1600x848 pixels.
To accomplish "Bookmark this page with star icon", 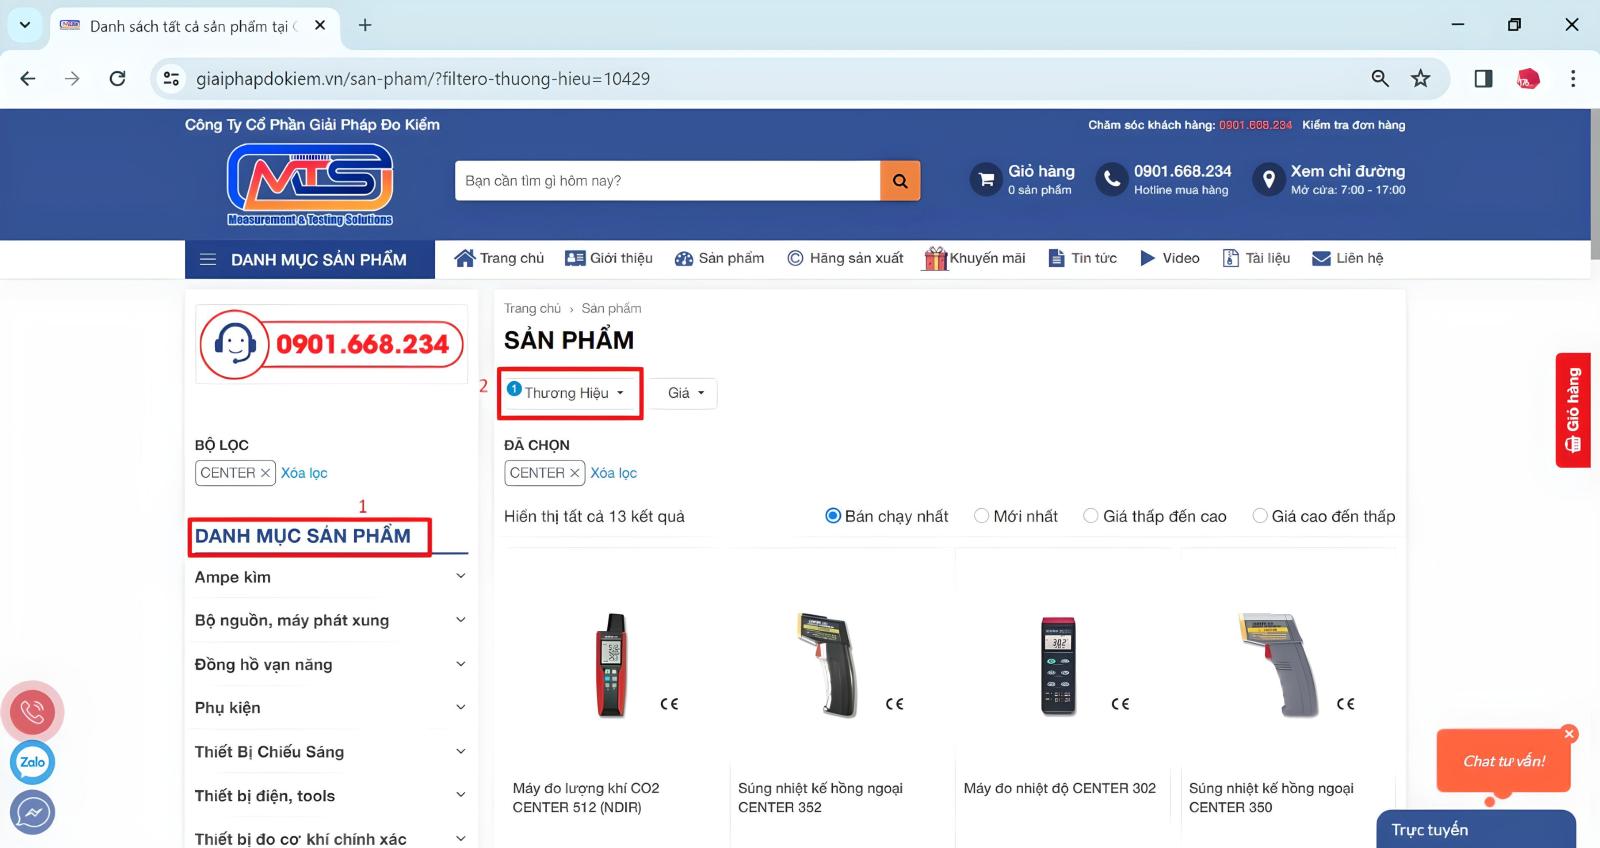I will 1420,78.
